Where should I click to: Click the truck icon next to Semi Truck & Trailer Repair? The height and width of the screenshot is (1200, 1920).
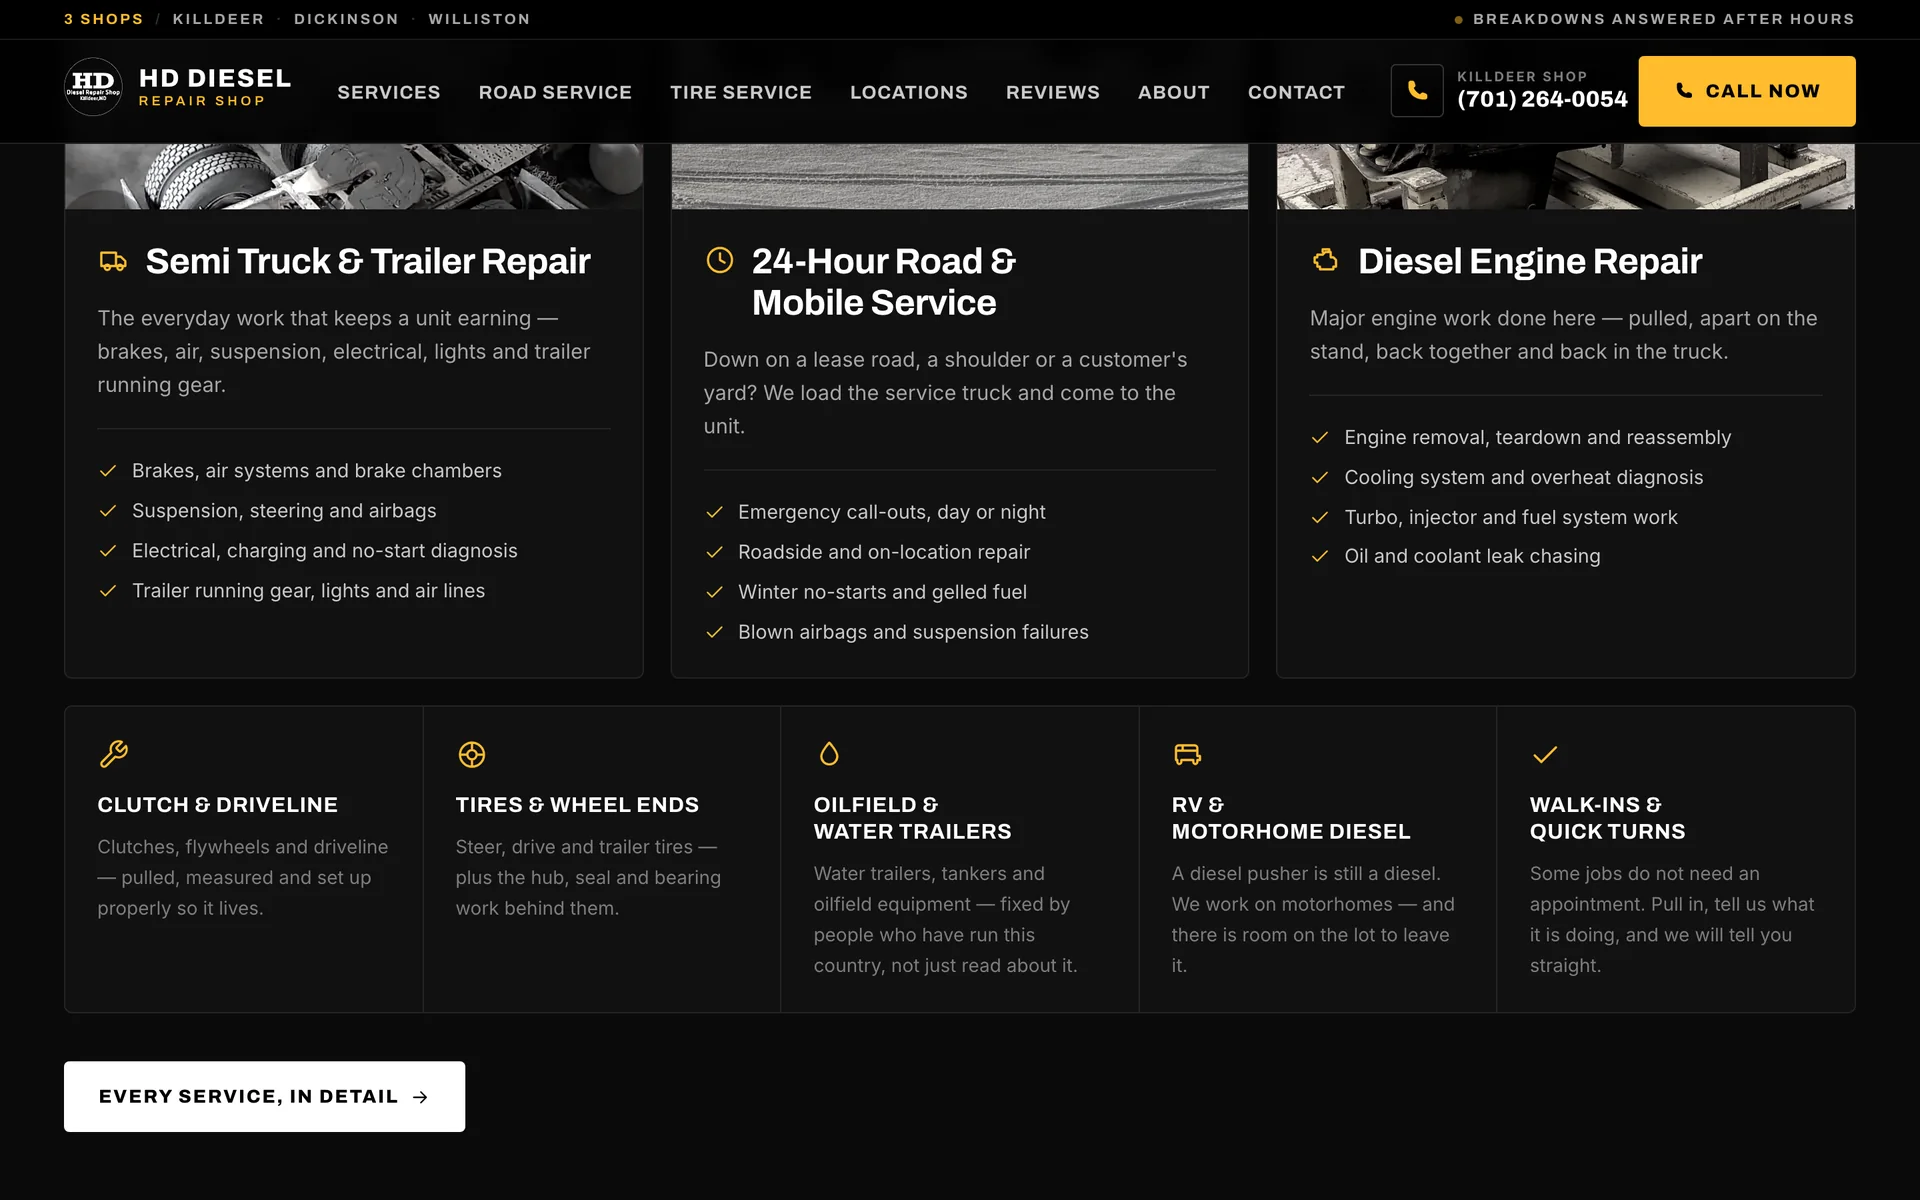(113, 262)
